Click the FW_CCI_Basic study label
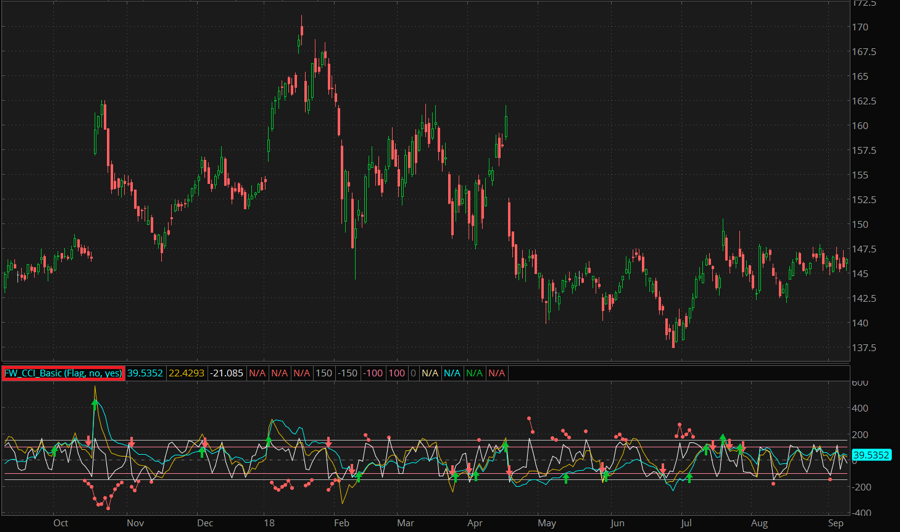The height and width of the screenshot is (532, 900). click(x=62, y=373)
